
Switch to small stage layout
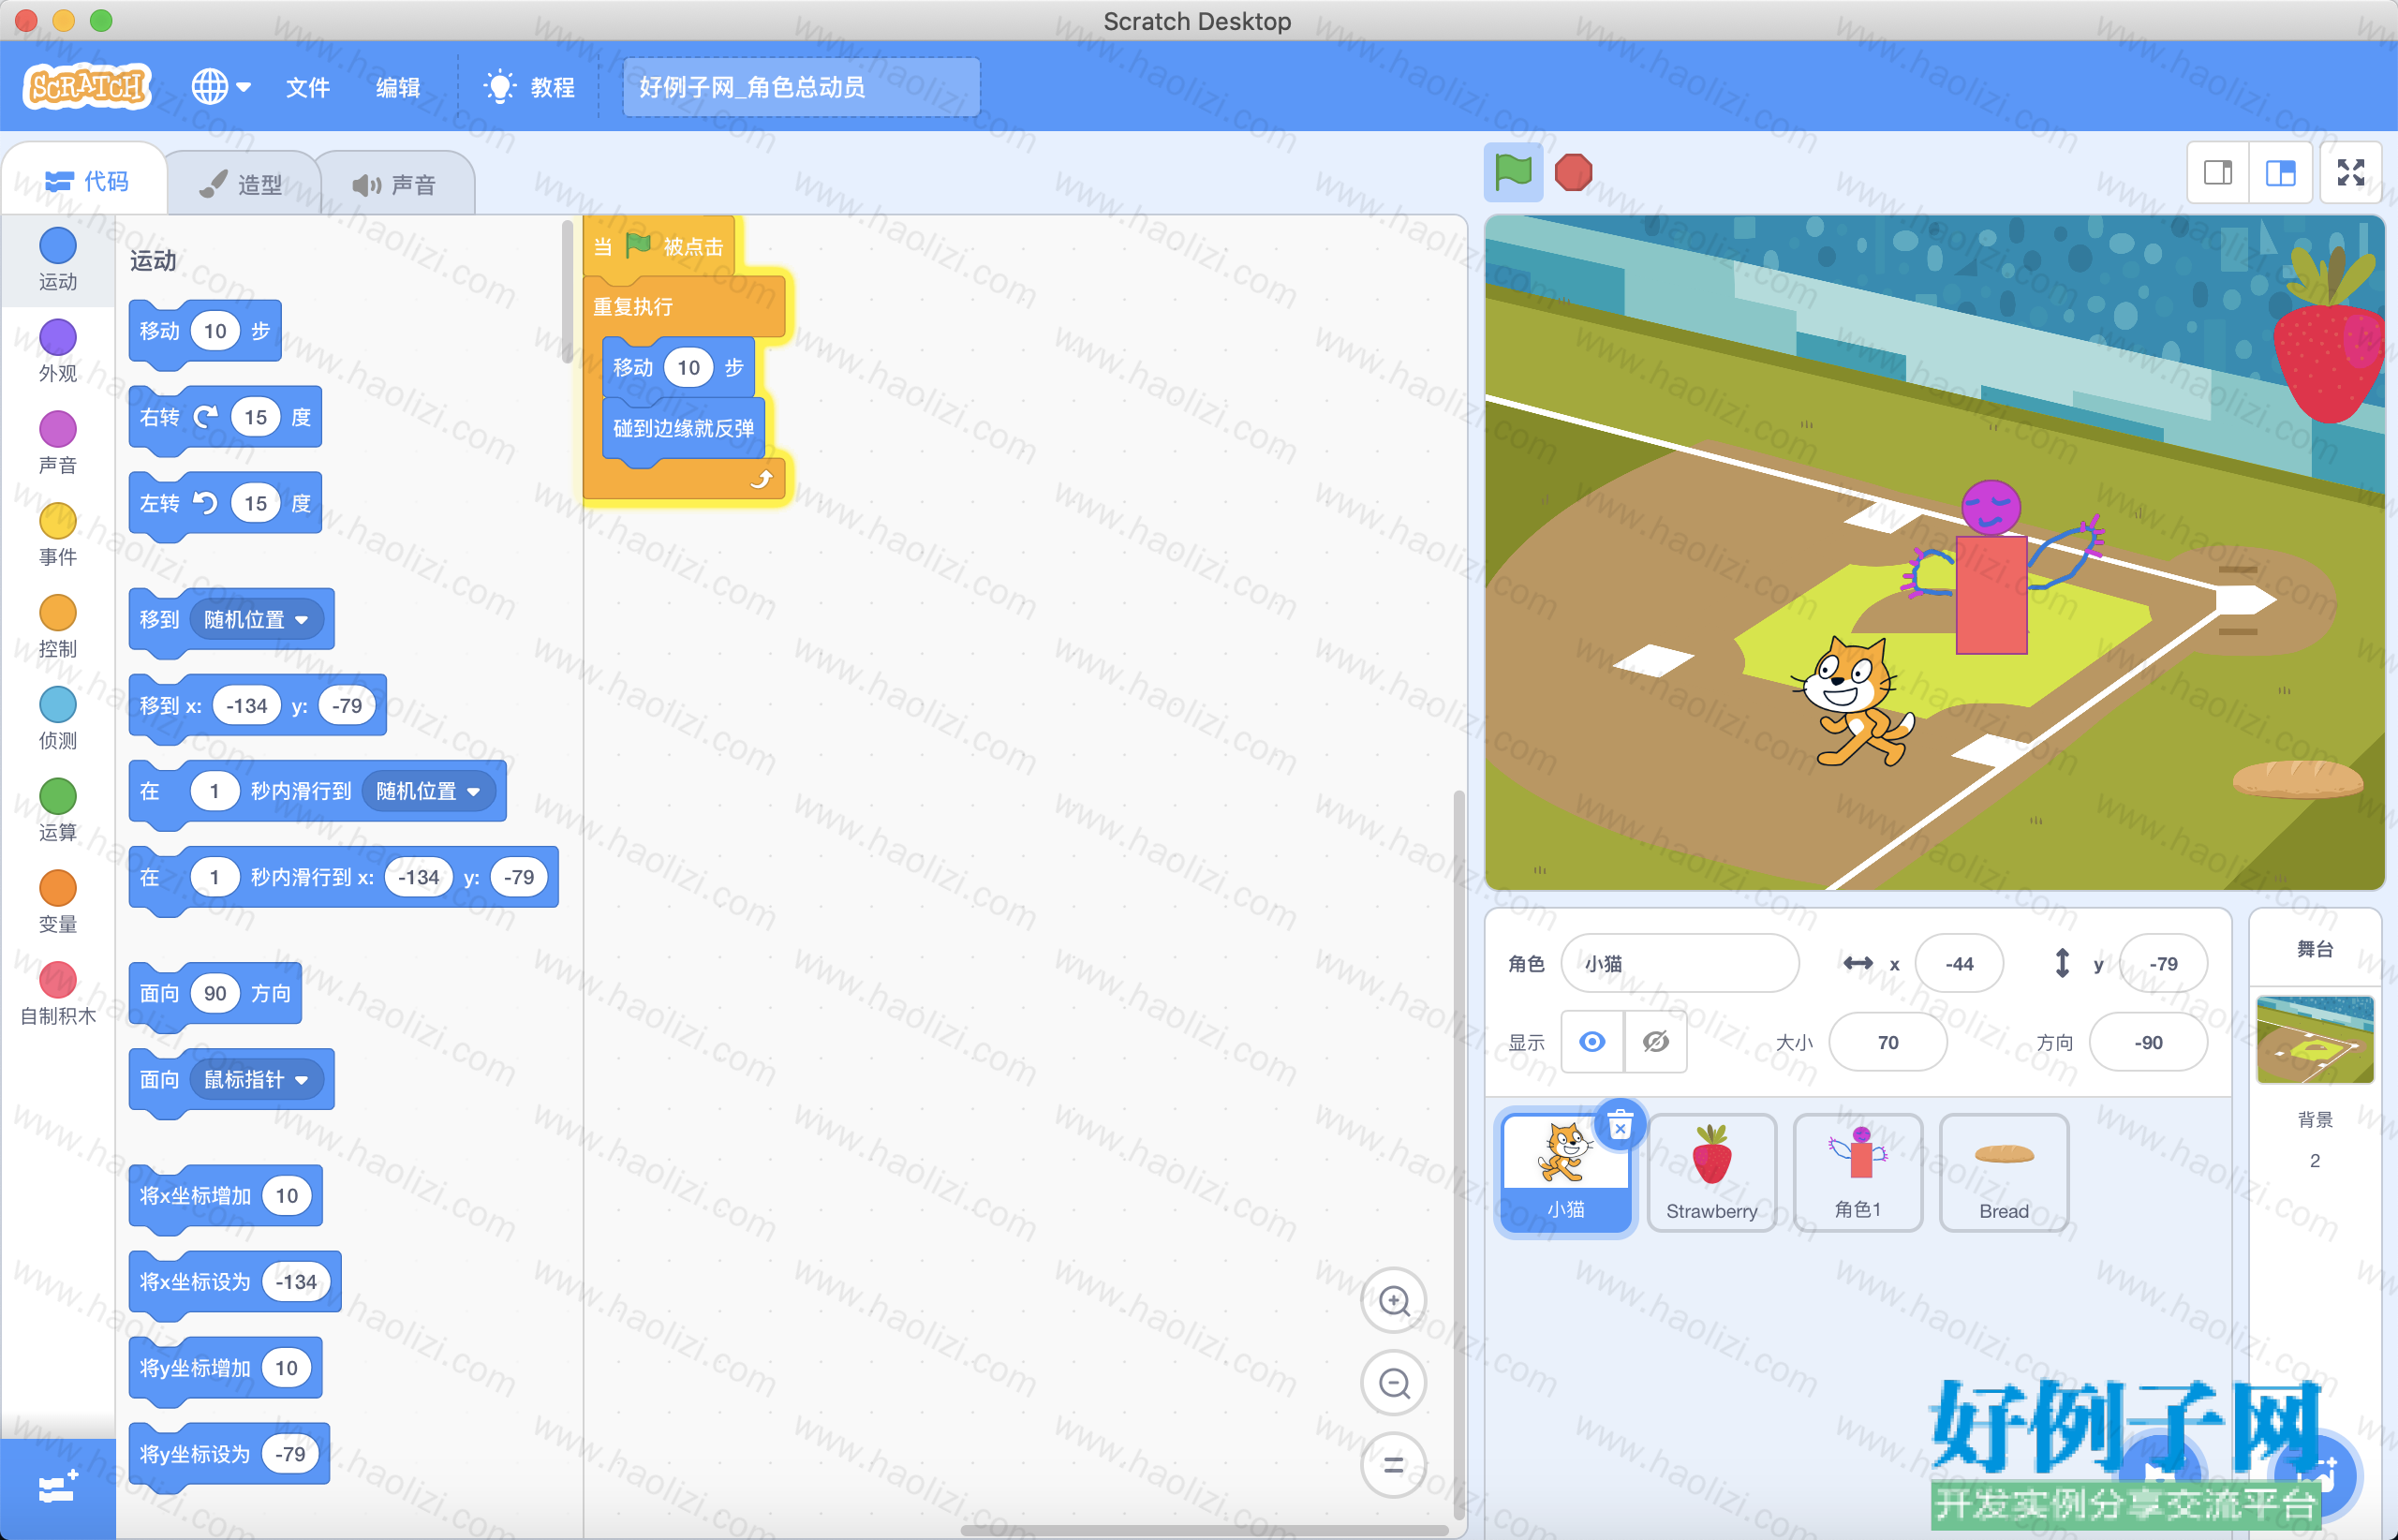[2218, 173]
